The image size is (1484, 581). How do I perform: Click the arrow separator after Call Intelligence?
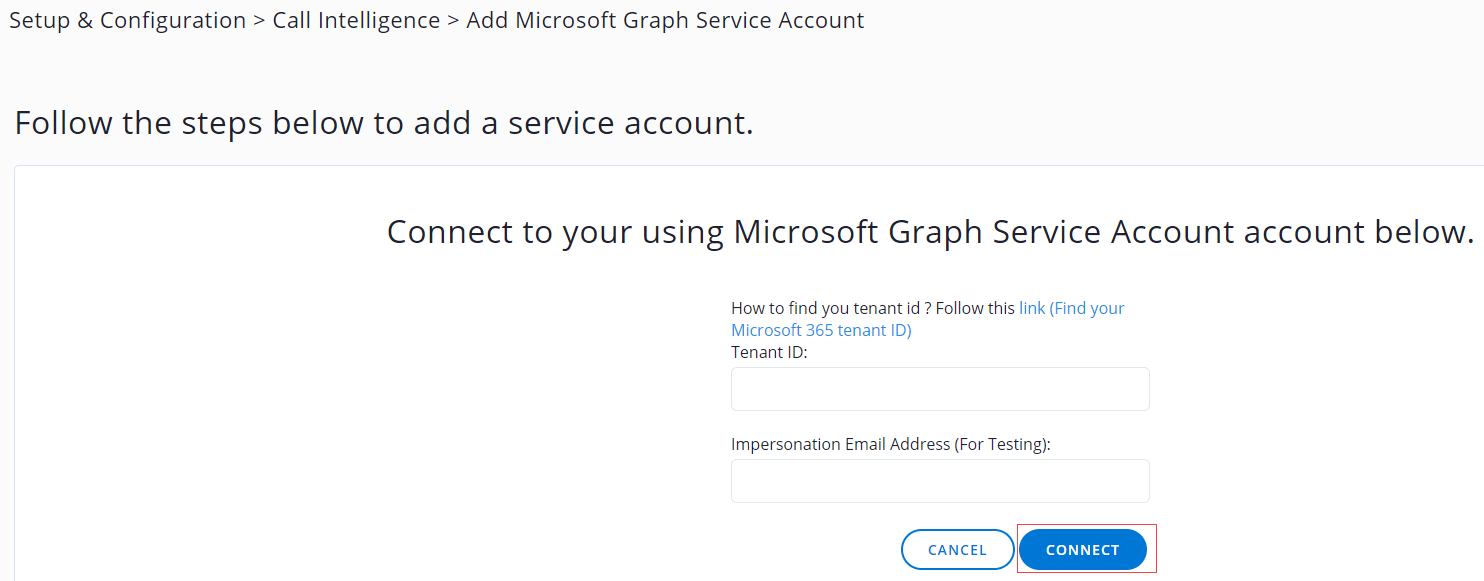(x=453, y=21)
